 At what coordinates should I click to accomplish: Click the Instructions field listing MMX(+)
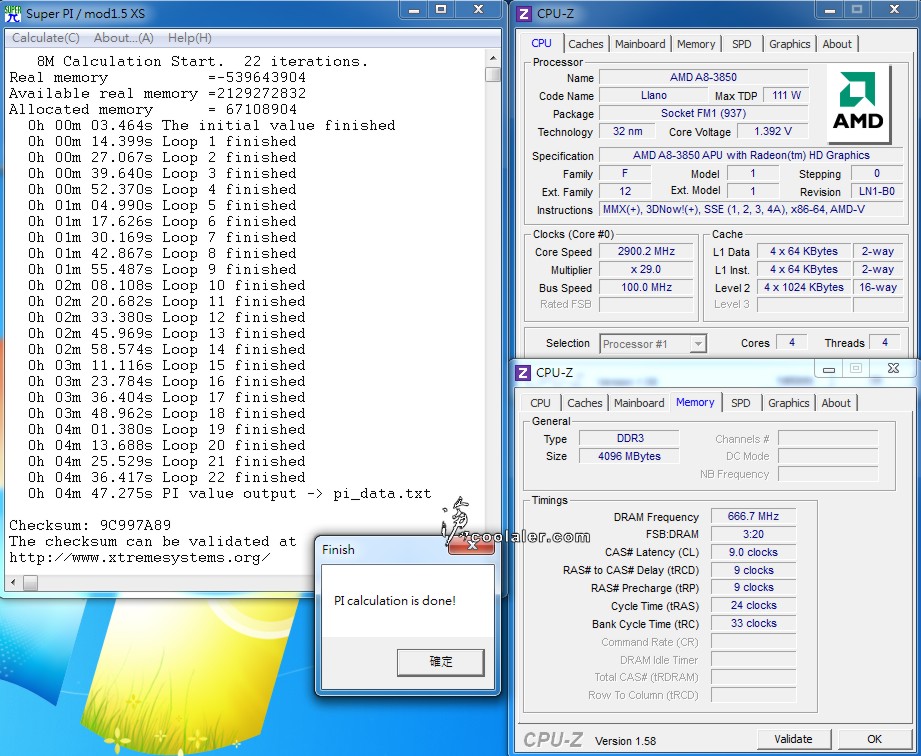tap(751, 210)
